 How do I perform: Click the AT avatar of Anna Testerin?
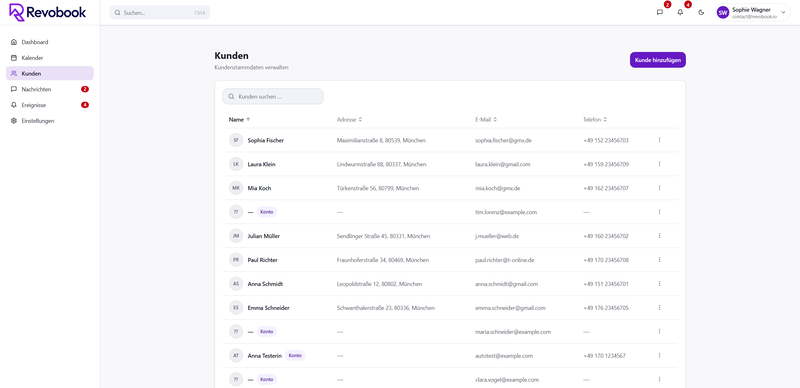236,356
